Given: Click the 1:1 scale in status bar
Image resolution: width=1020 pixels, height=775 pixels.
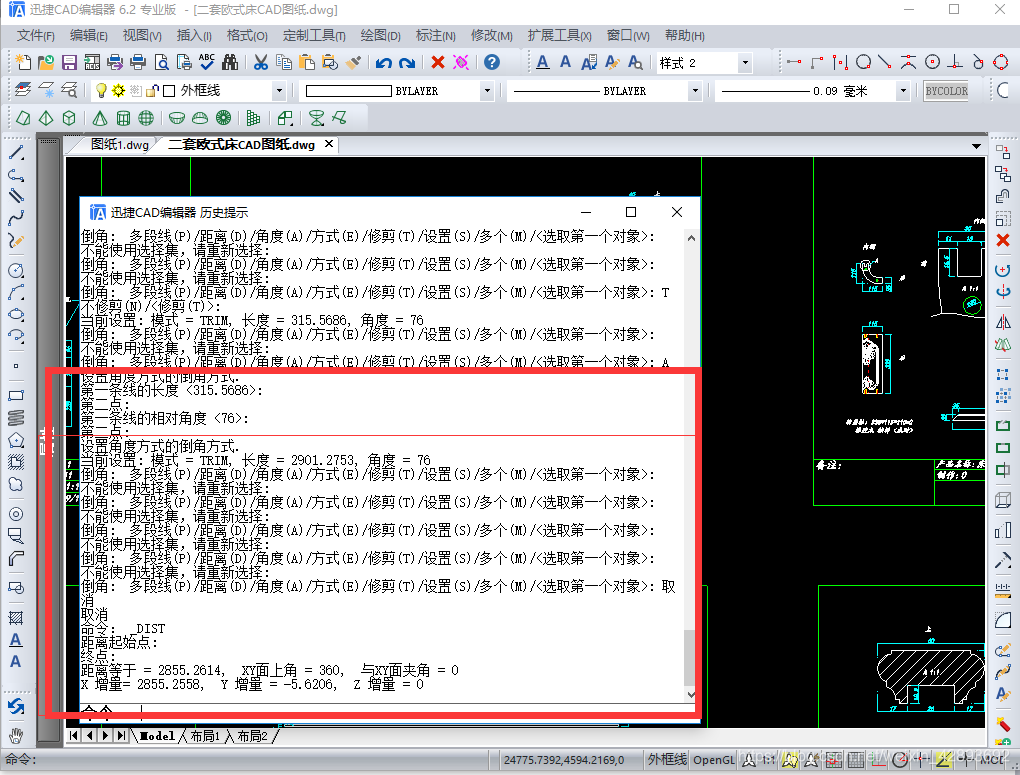Looking at the screenshot, I should (768, 759).
